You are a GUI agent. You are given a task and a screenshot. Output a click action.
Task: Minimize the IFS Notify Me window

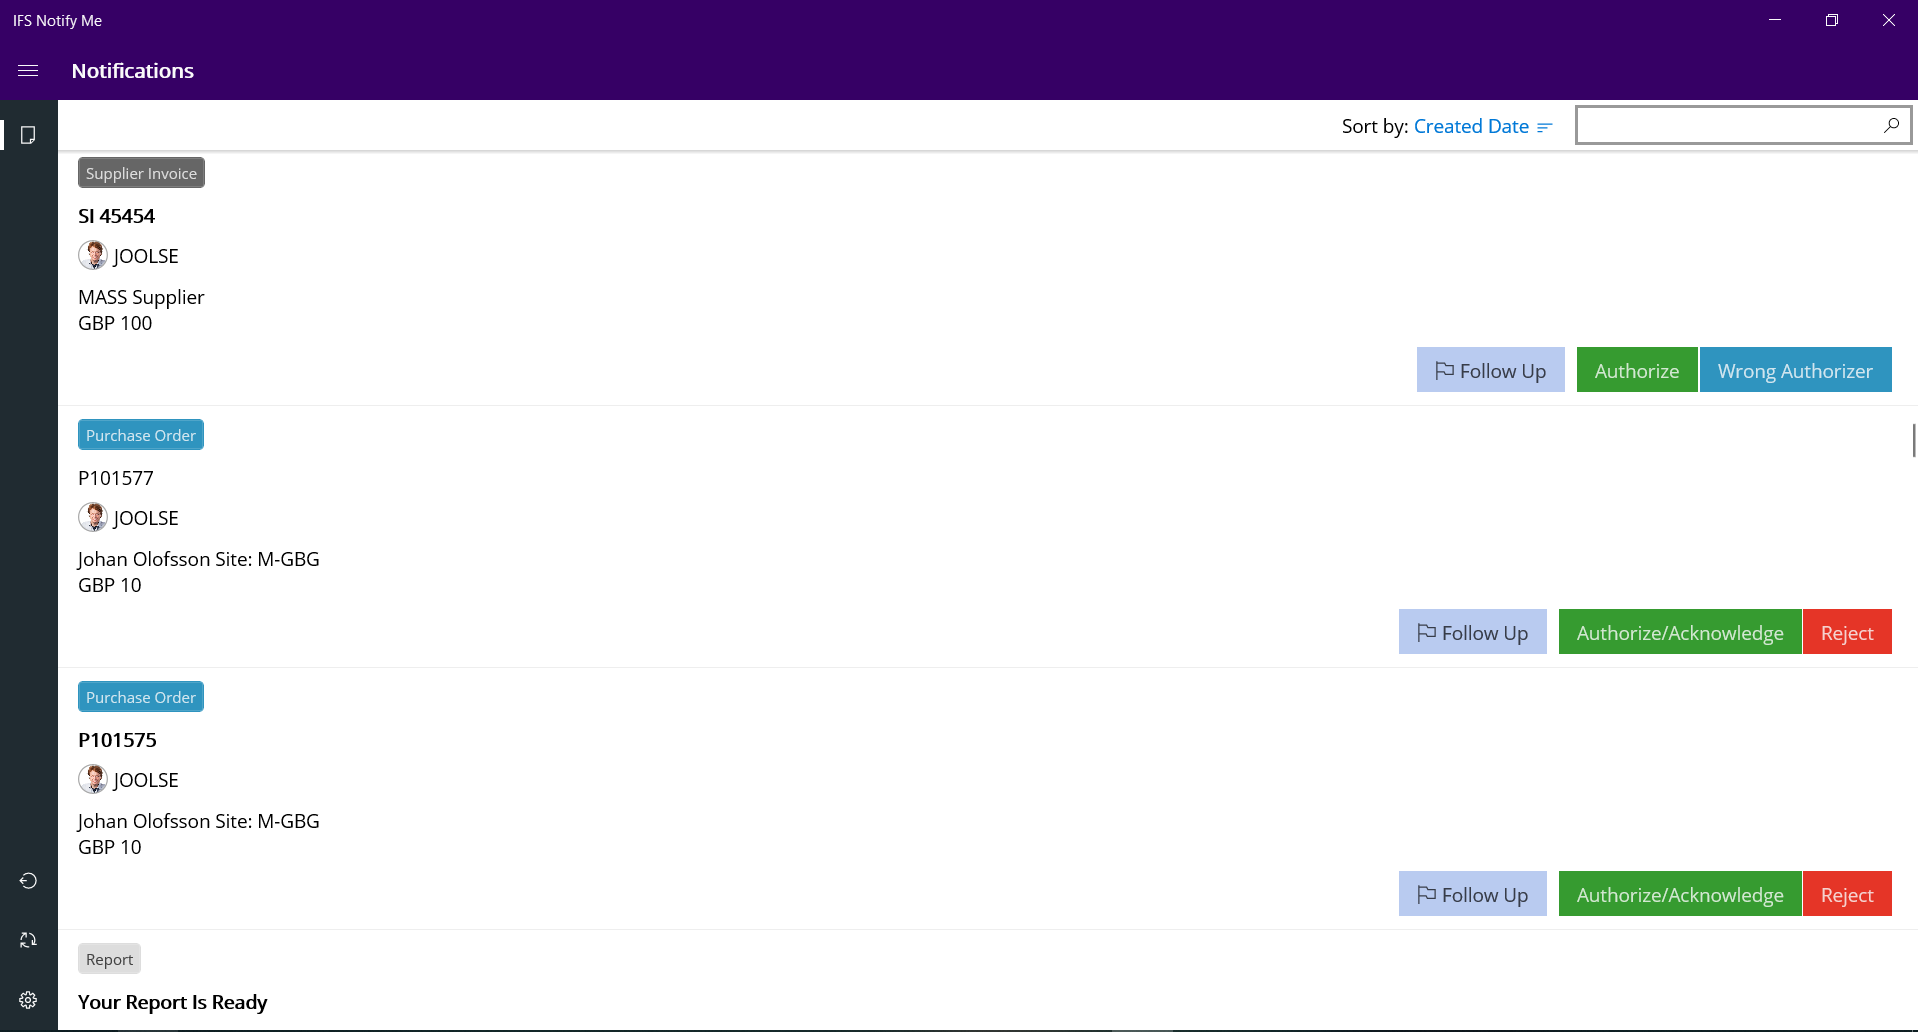[x=1775, y=20]
